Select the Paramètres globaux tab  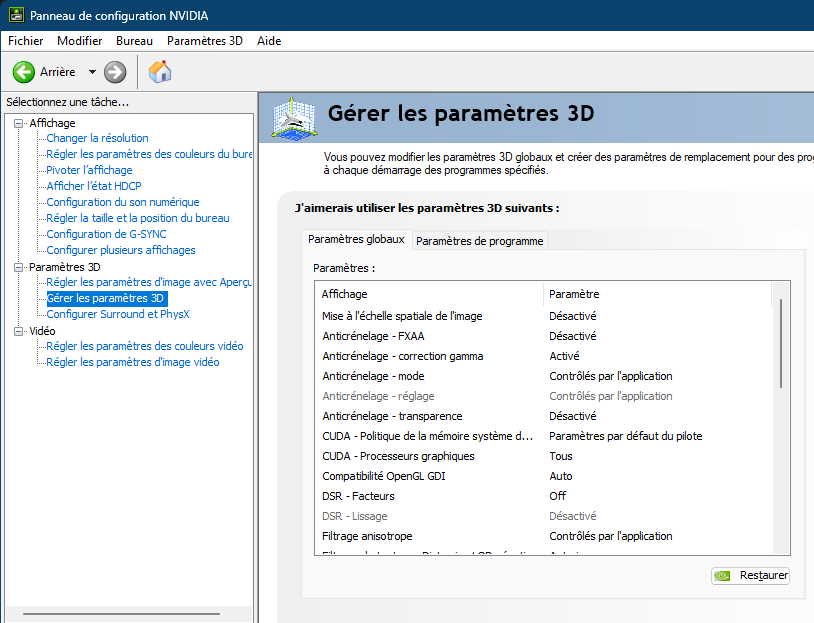356,239
